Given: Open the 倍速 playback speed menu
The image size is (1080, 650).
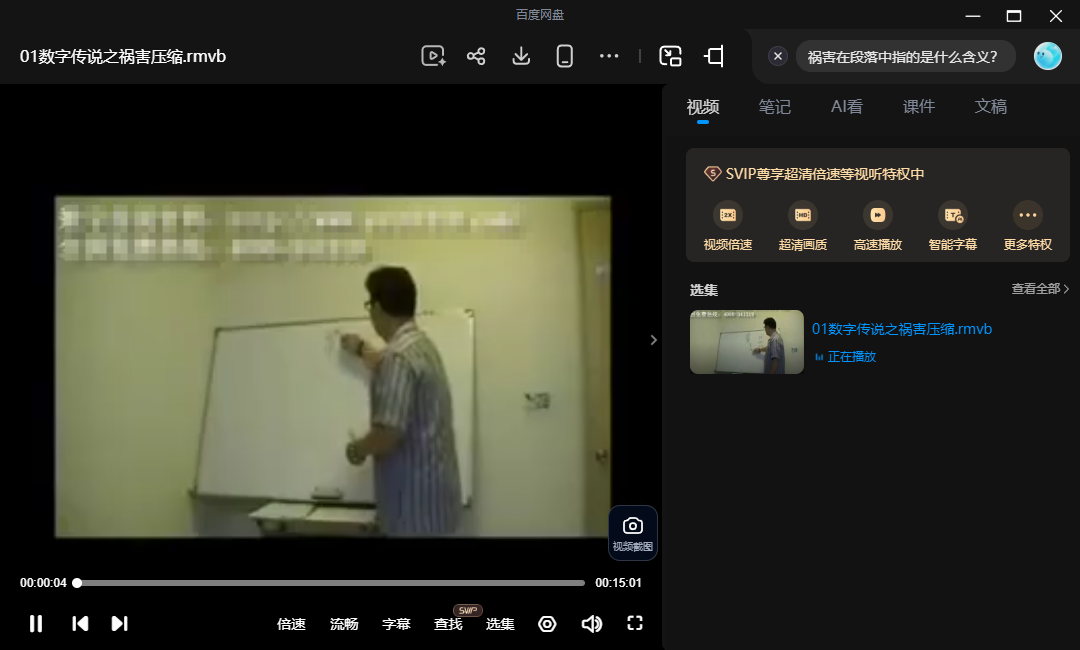Looking at the screenshot, I should click(x=291, y=624).
